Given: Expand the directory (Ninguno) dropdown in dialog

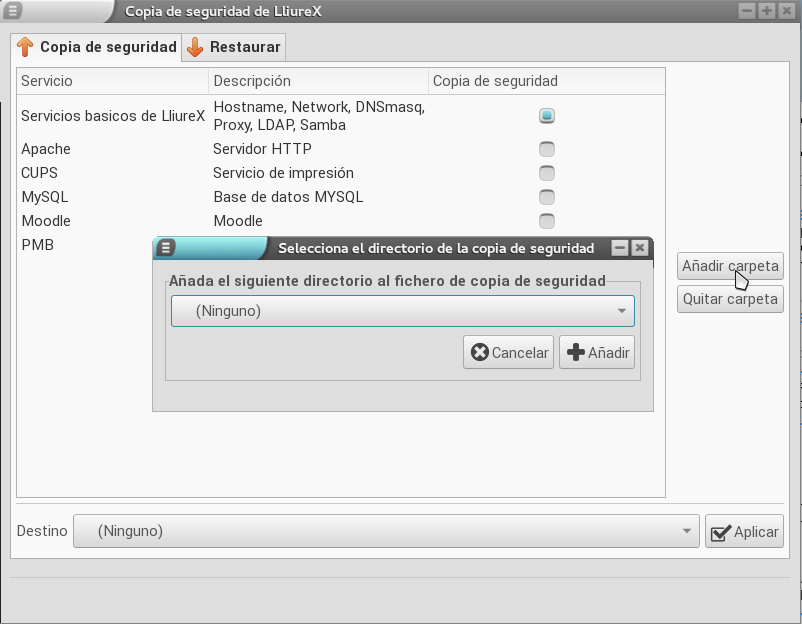Looking at the screenshot, I should [x=403, y=311].
